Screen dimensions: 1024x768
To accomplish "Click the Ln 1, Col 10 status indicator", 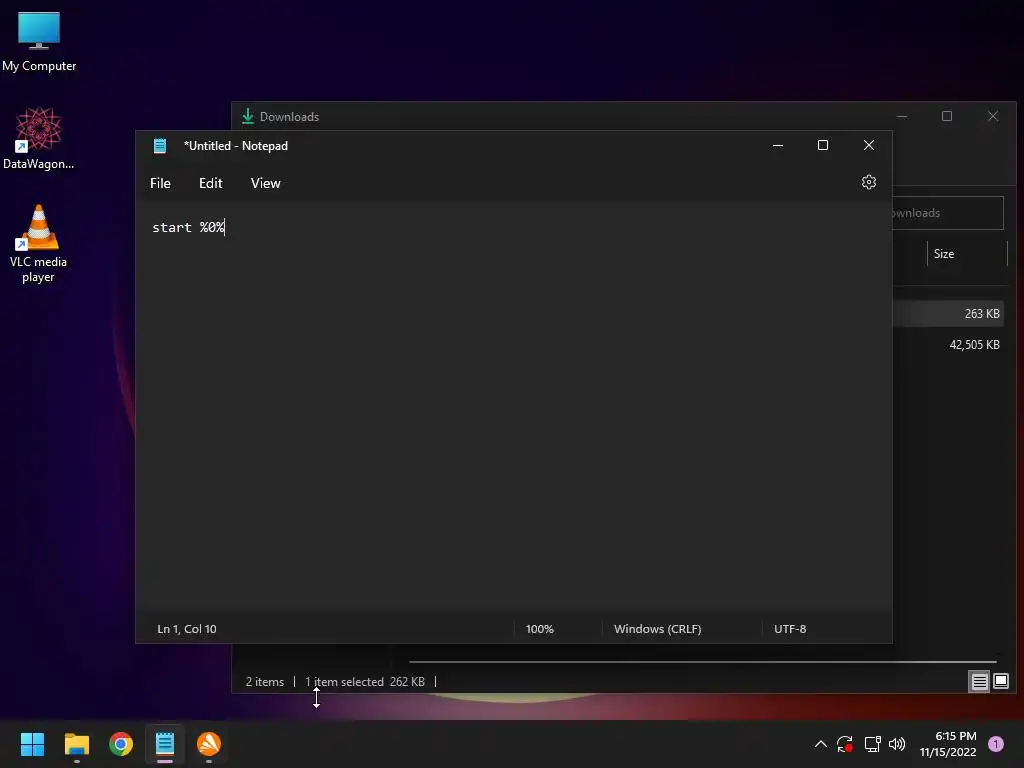I will click(187, 629).
